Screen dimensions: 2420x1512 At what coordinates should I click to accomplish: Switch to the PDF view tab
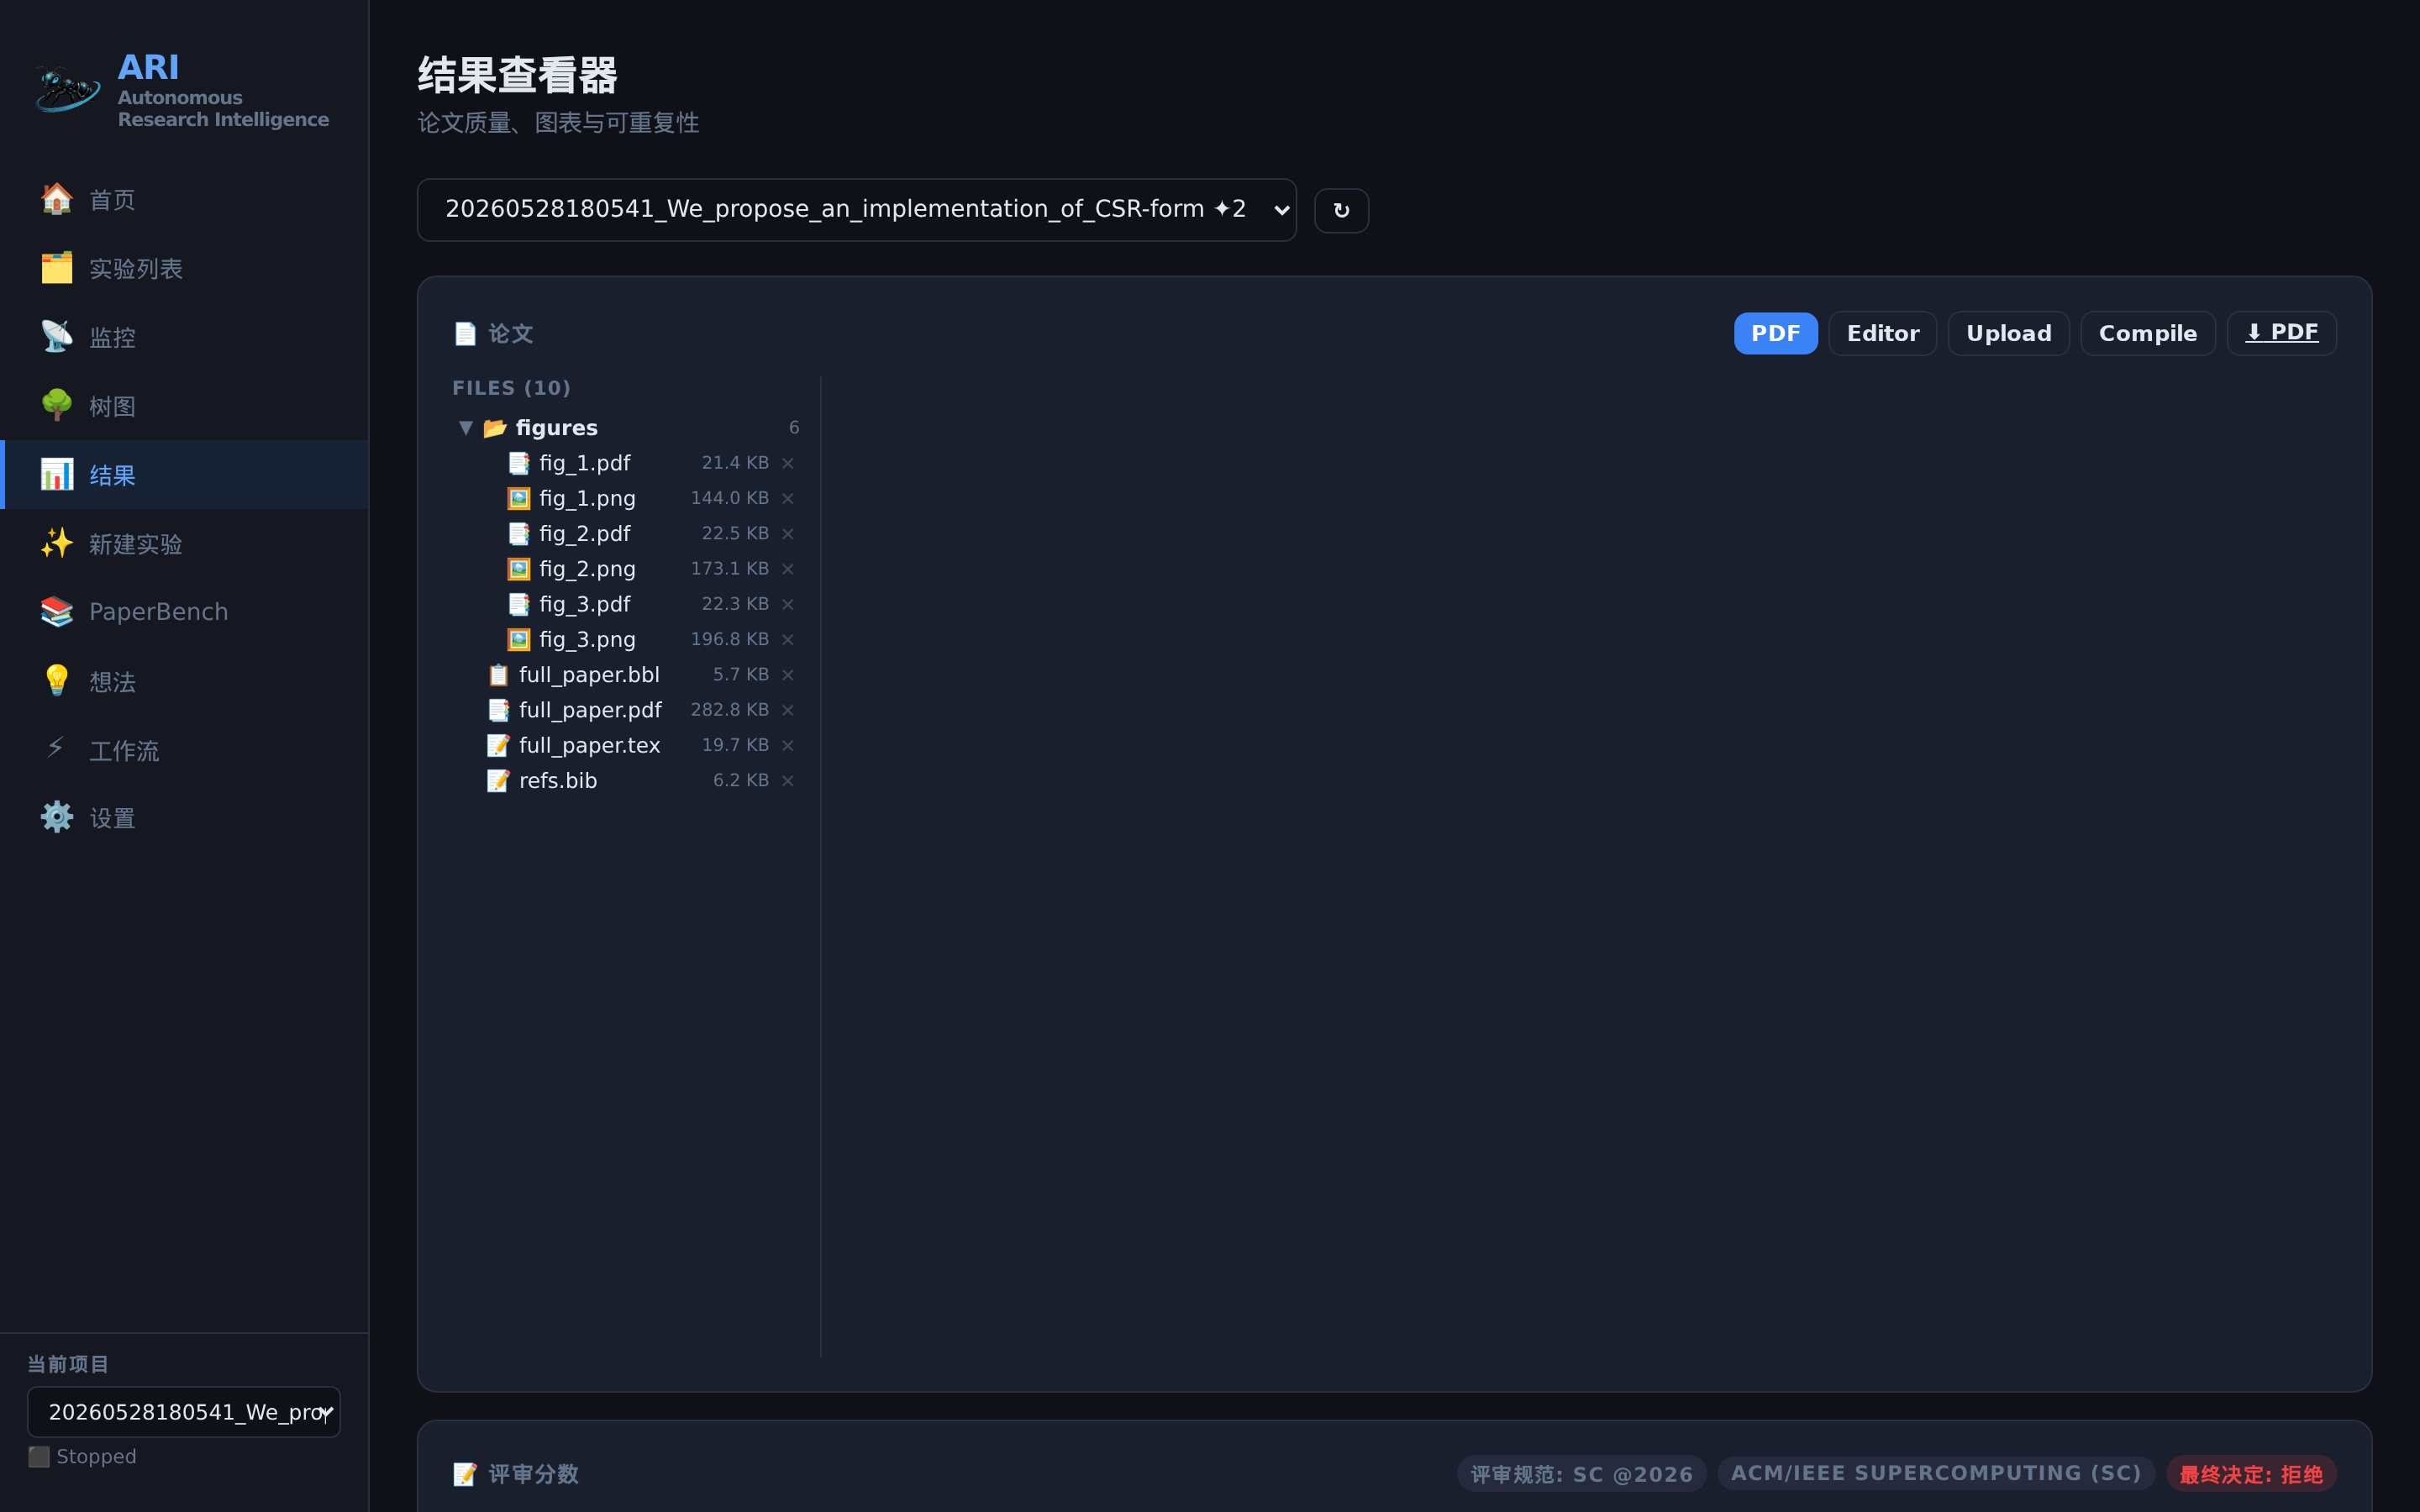point(1775,333)
